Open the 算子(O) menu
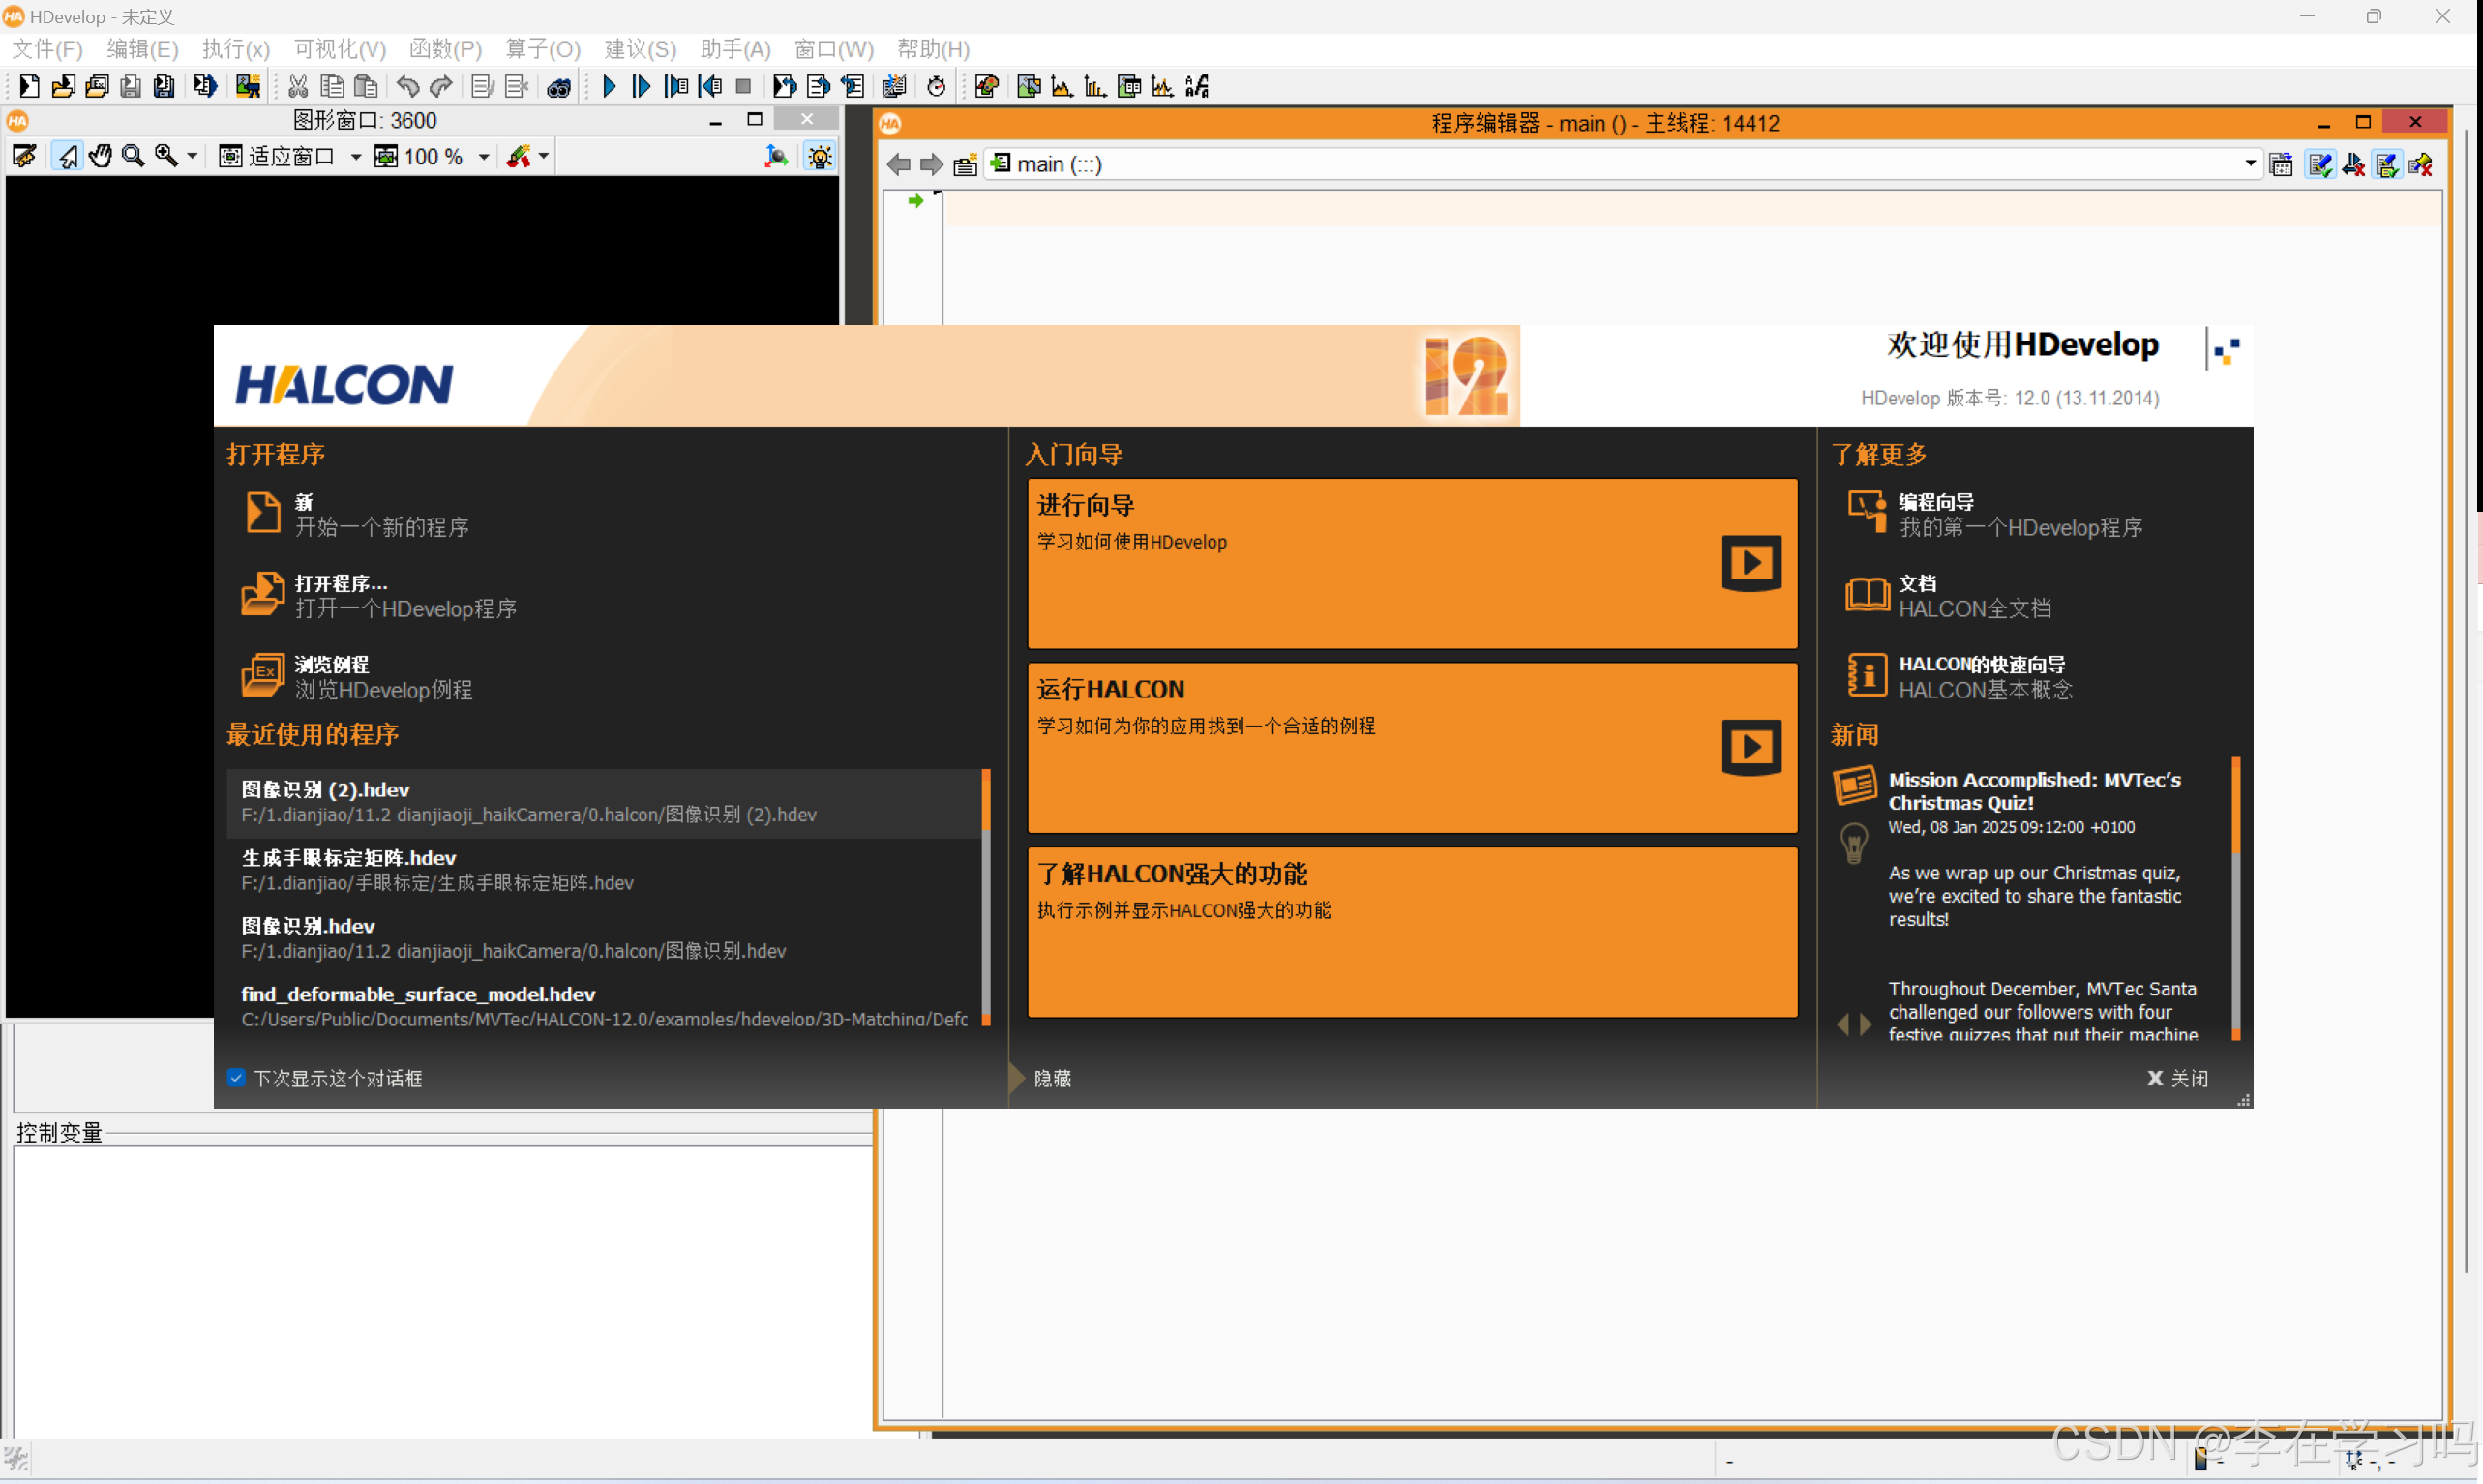This screenshot has height=1484, width=2483. [x=541, y=49]
